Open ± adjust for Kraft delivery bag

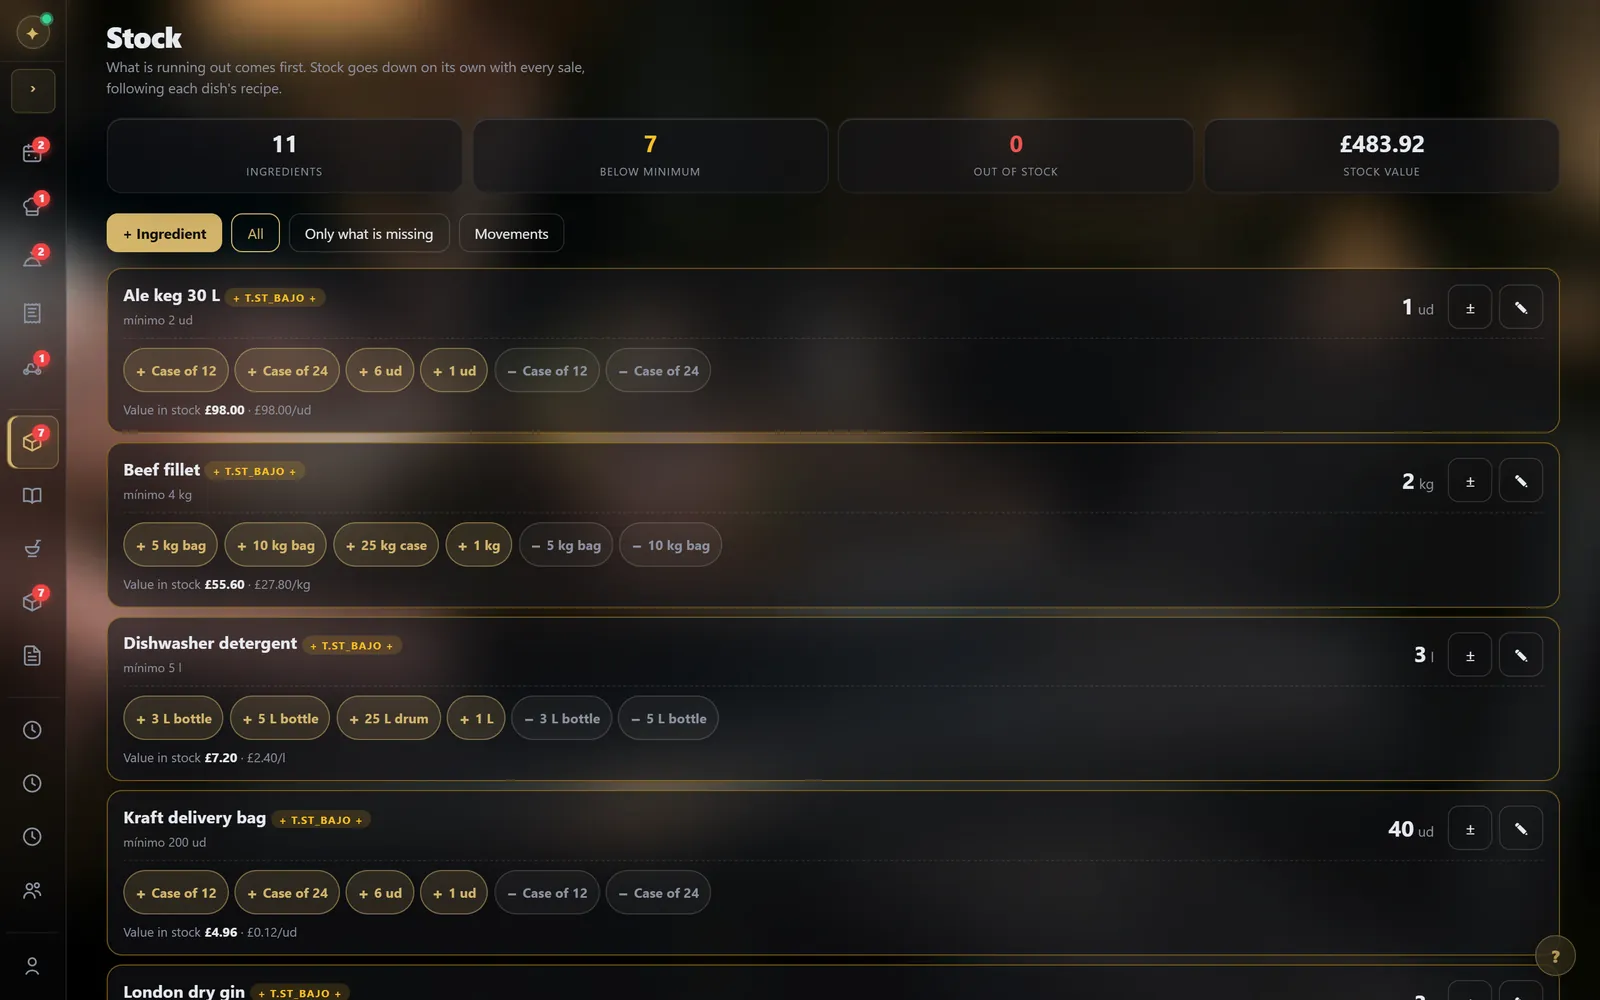coord(1470,829)
